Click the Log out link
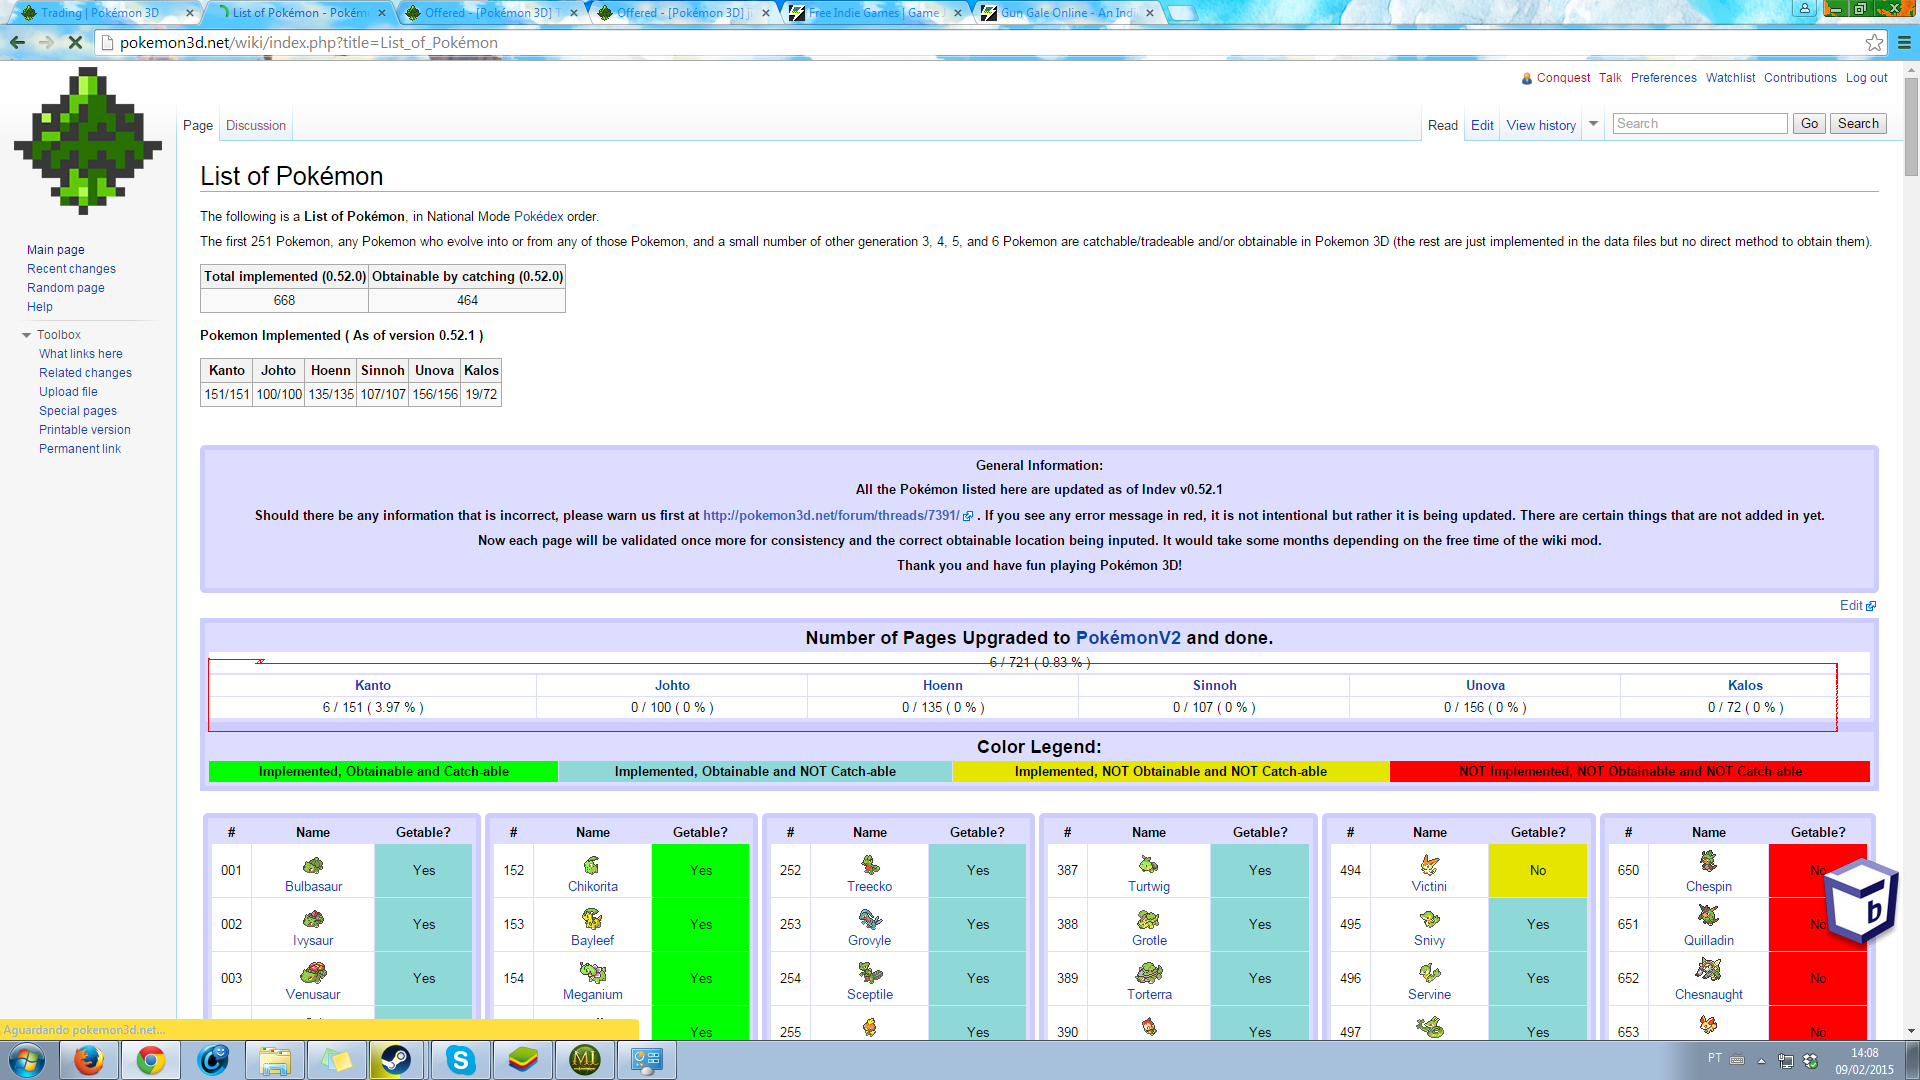This screenshot has height=1080, width=1920. coord(1866,78)
